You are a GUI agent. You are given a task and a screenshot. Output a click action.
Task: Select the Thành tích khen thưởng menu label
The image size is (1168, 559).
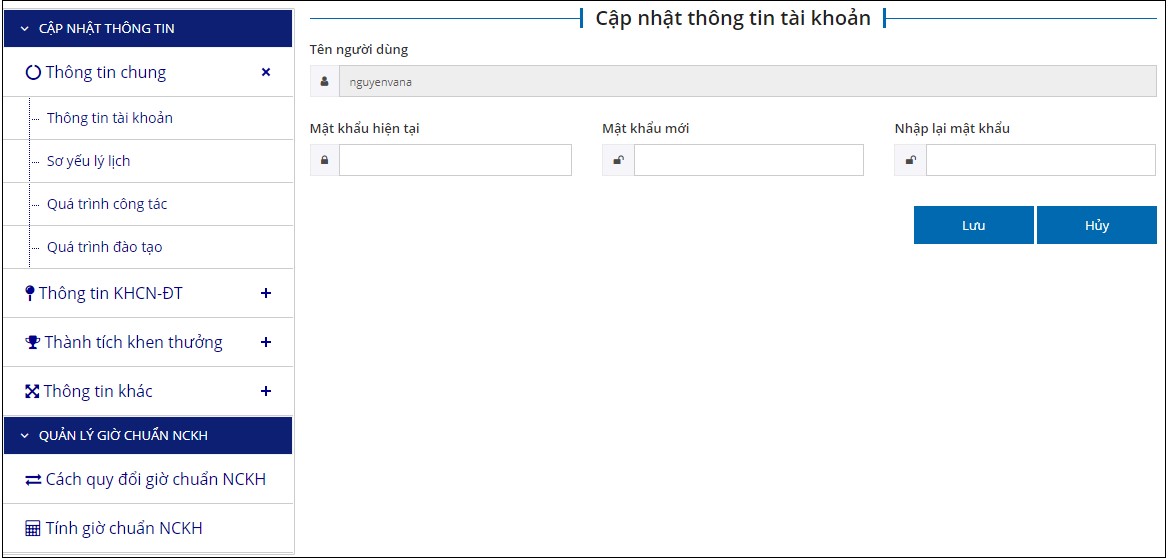click(x=133, y=343)
